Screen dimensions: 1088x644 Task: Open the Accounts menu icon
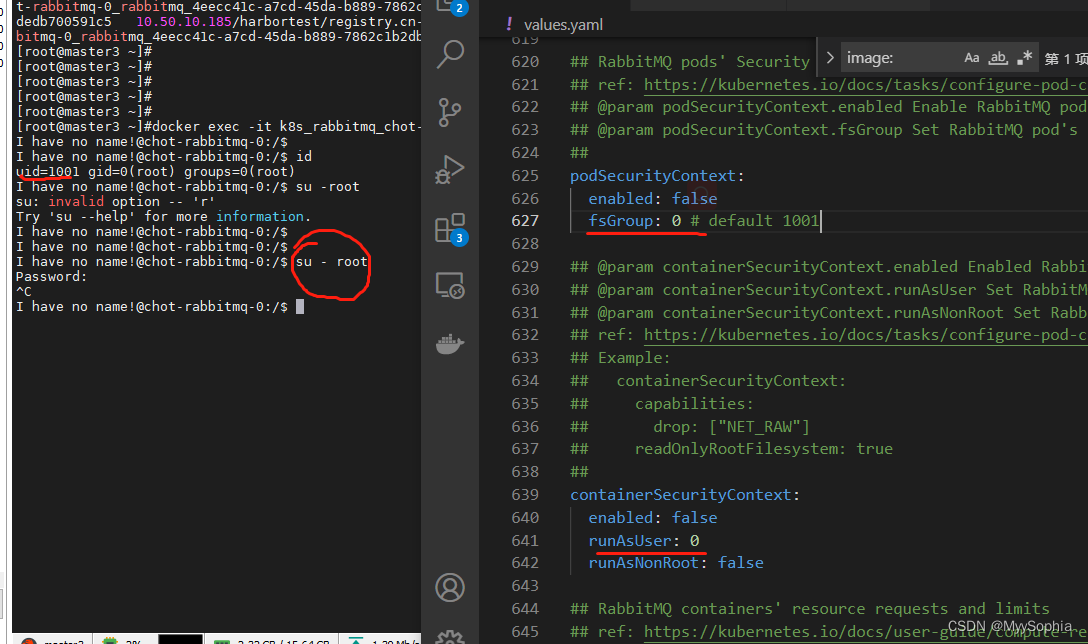[450, 588]
